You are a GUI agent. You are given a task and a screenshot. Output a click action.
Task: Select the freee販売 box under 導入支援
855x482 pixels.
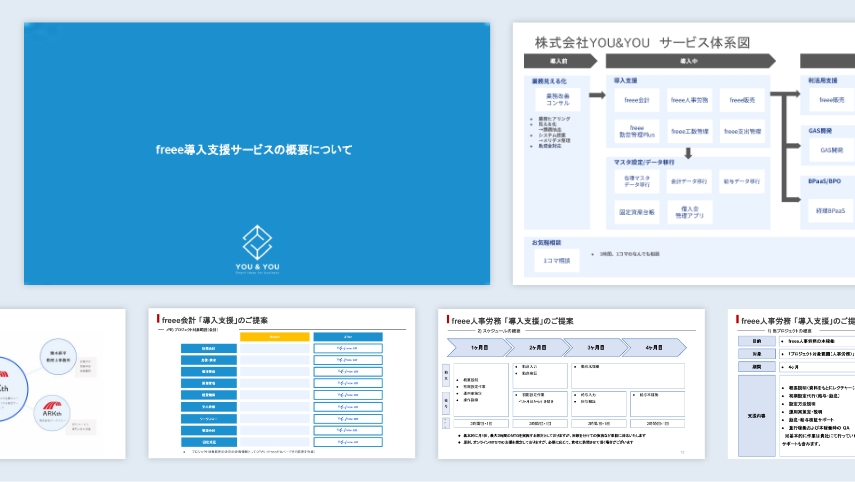(x=742, y=100)
